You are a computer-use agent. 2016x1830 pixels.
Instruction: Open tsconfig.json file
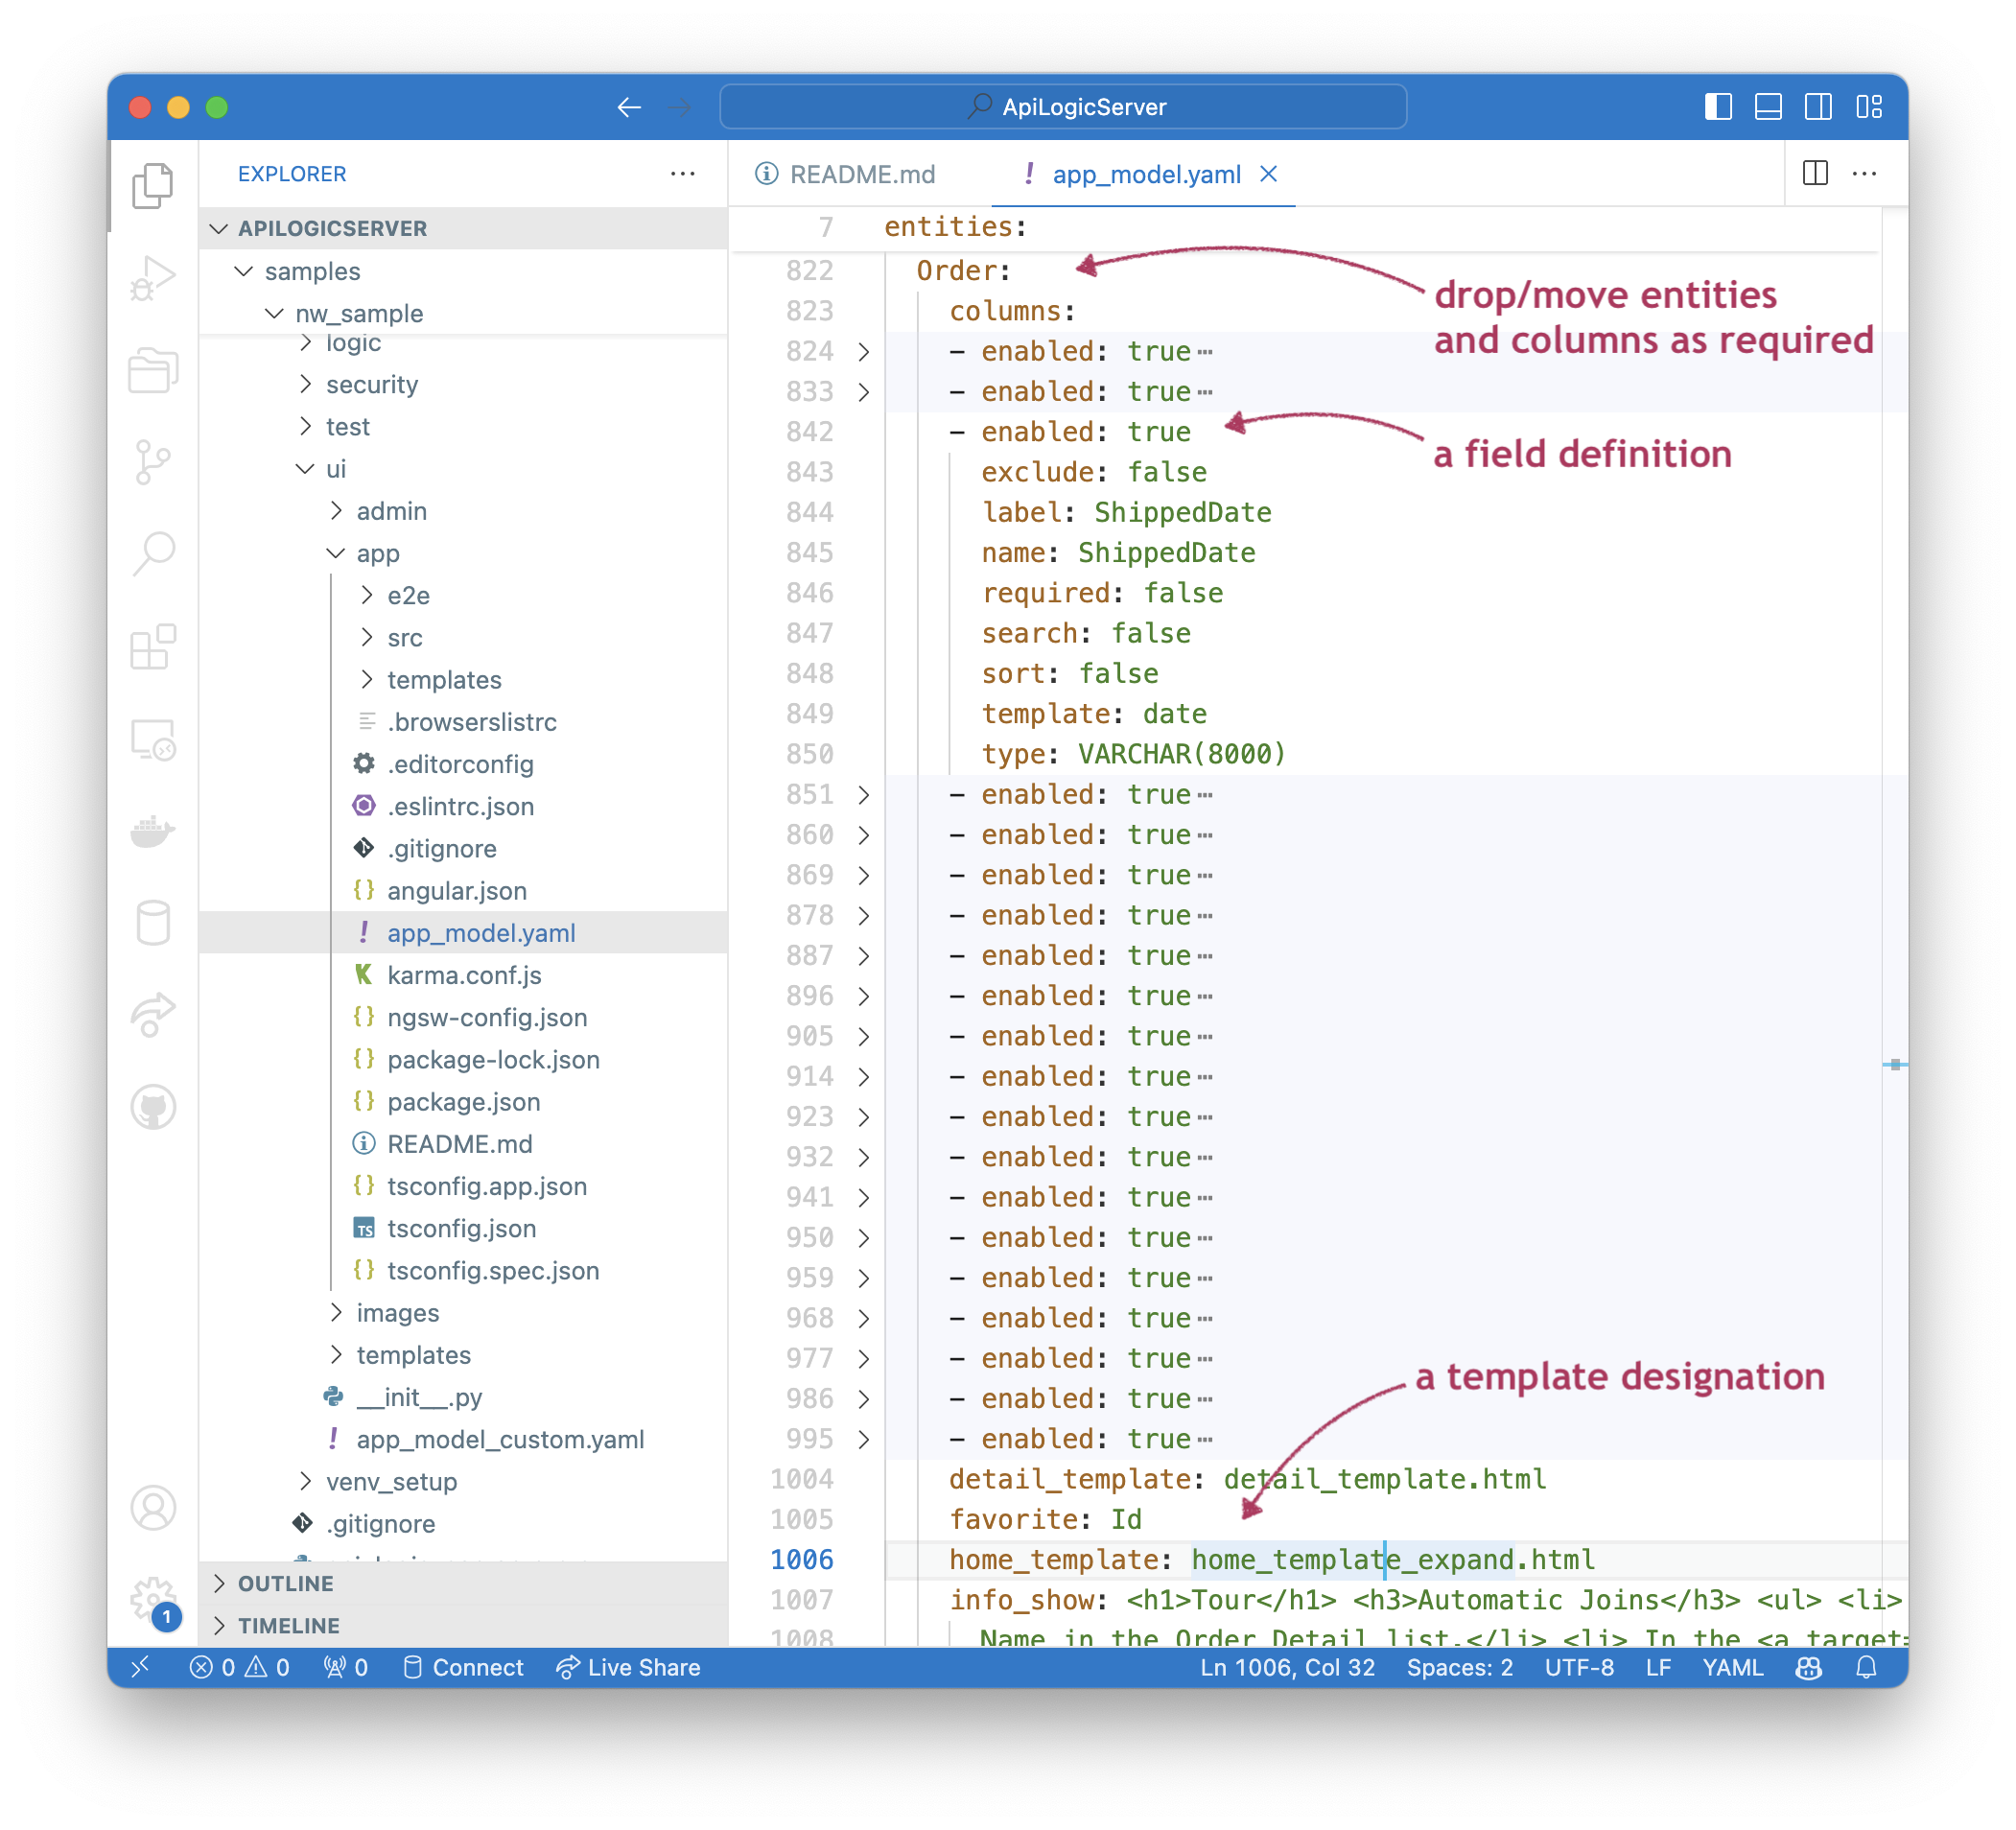[463, 1228]
